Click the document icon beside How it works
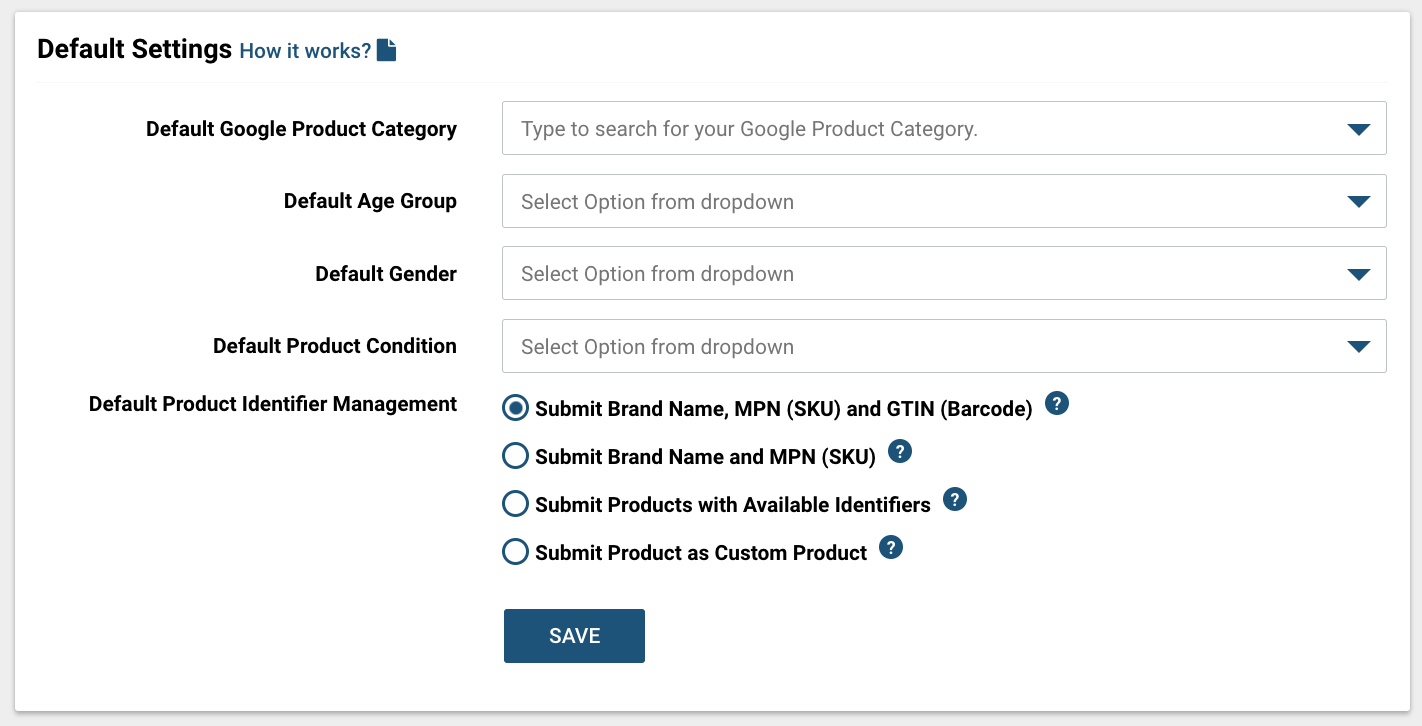The height and width of the screenshot is (726, 1422). 386,50
